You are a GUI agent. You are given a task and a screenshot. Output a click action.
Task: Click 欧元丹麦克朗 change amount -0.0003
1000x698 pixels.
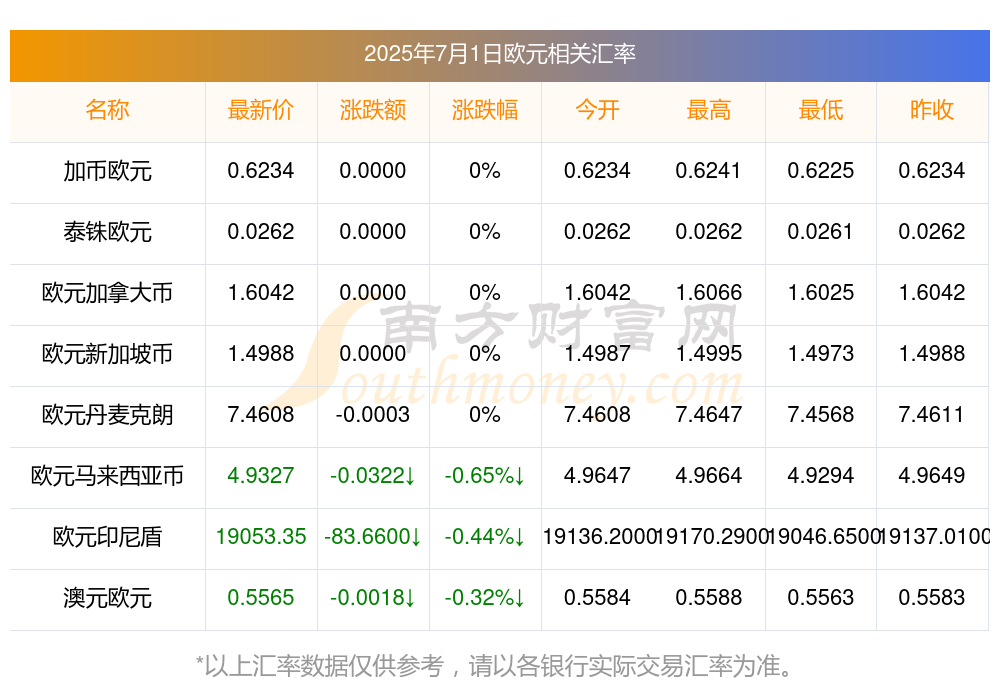click(373, 415)
